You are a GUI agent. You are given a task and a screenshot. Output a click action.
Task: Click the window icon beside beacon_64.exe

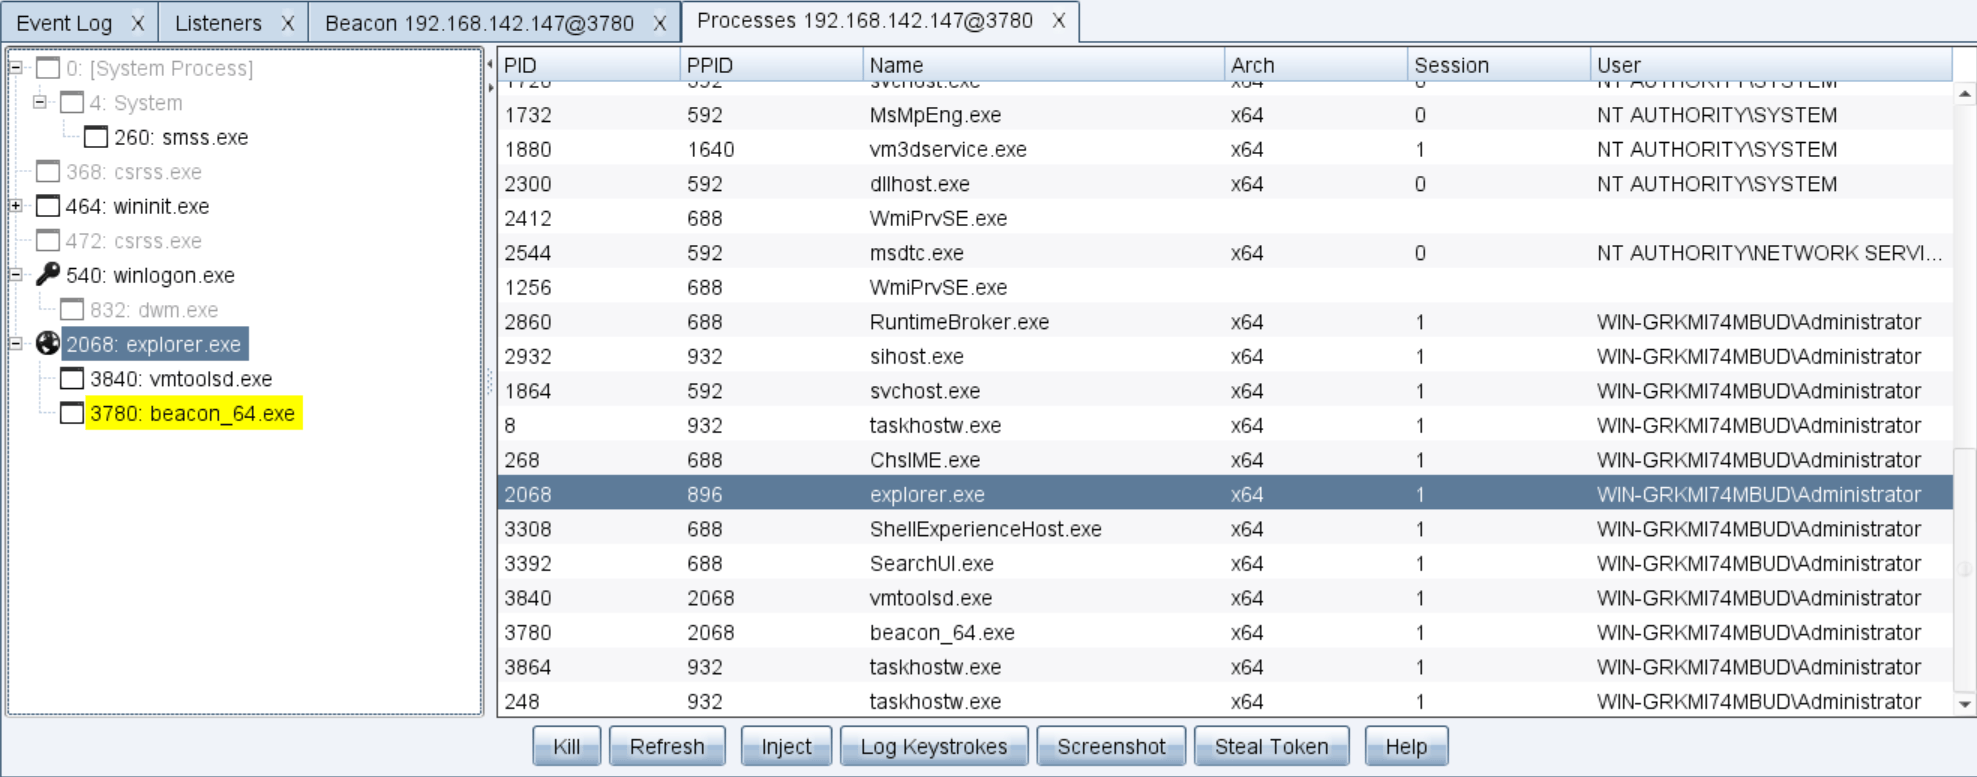[x=72, y=413]
